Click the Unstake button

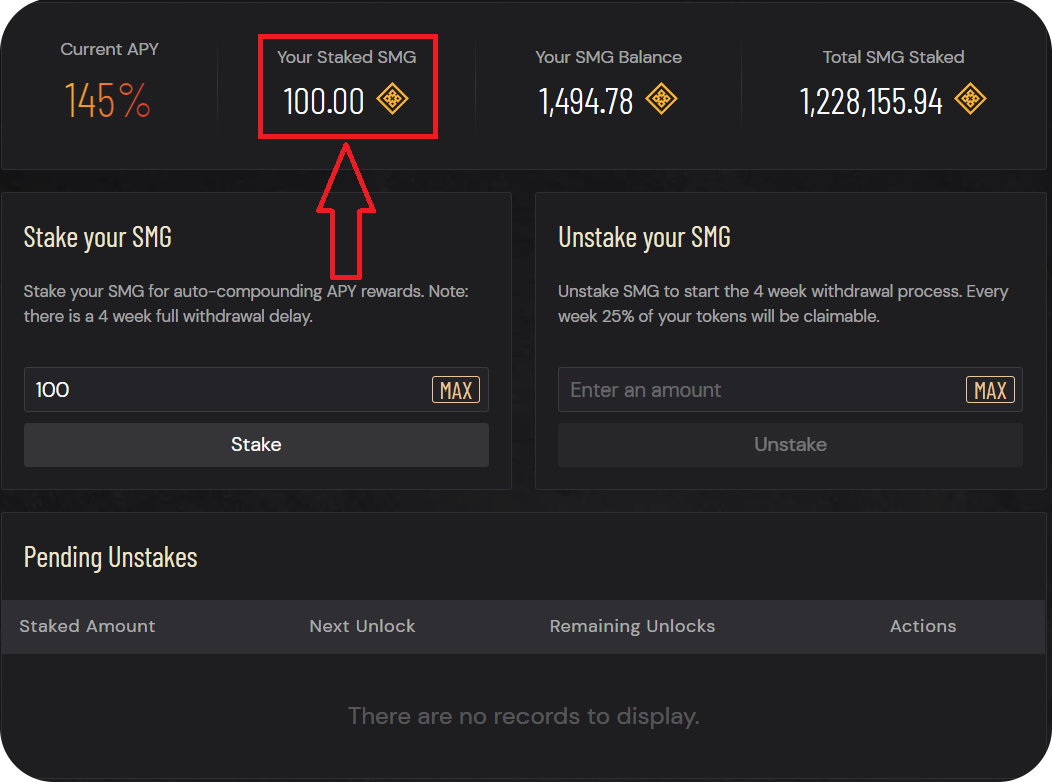pyautogui.click(x=790, y=445)
